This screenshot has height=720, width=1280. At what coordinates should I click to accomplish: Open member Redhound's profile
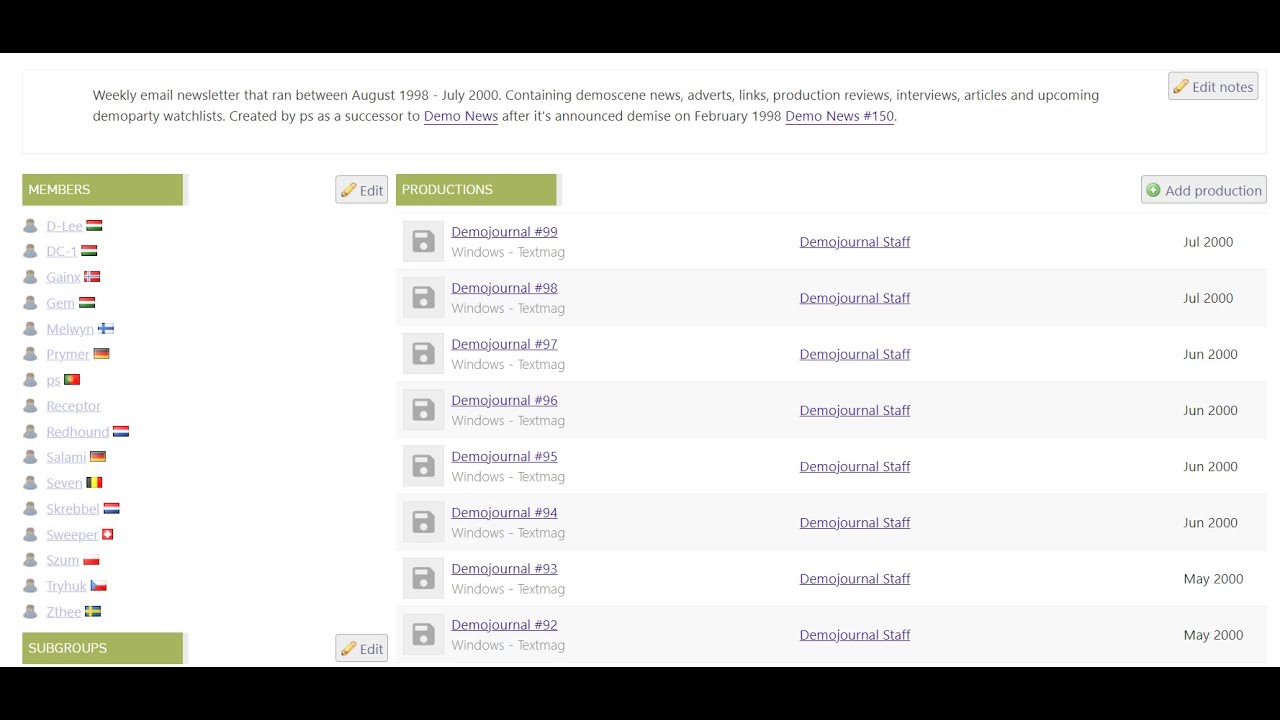[x=77, y=432]
